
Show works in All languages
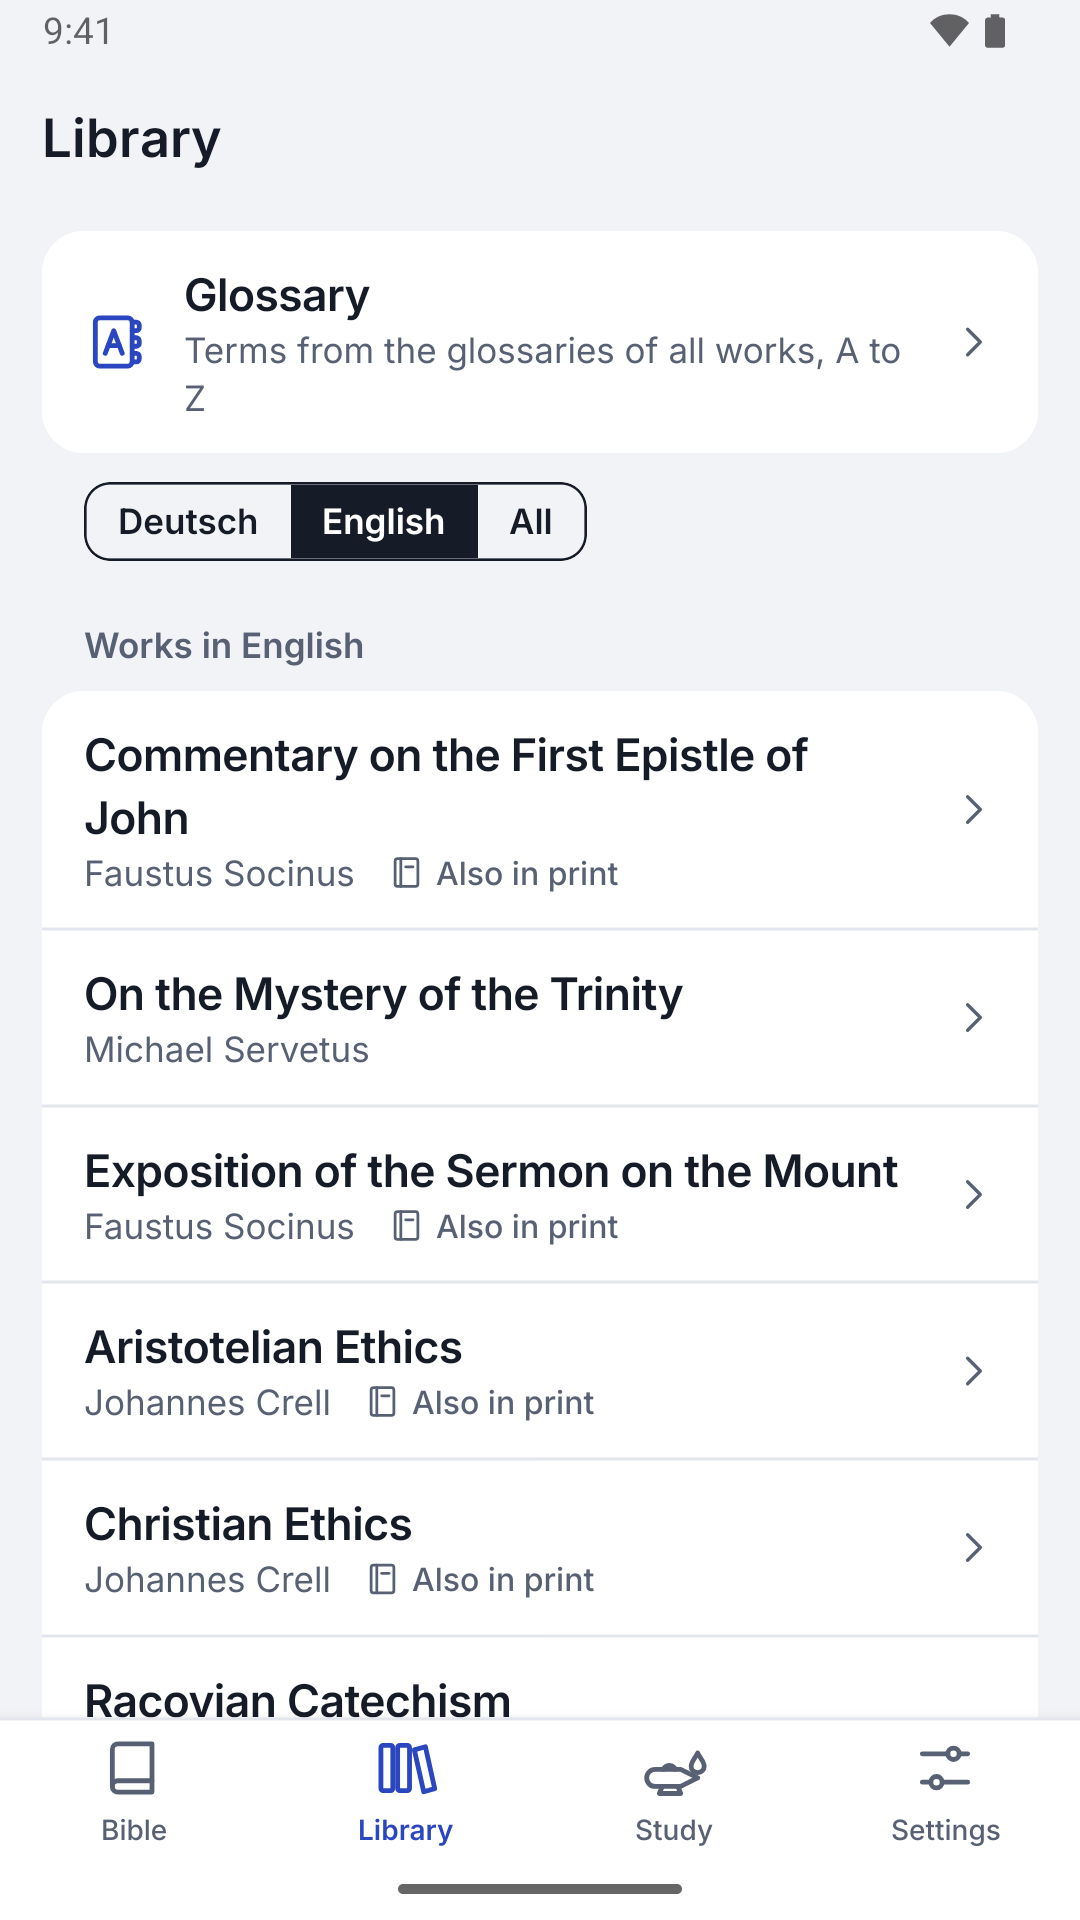coord(531,522)
